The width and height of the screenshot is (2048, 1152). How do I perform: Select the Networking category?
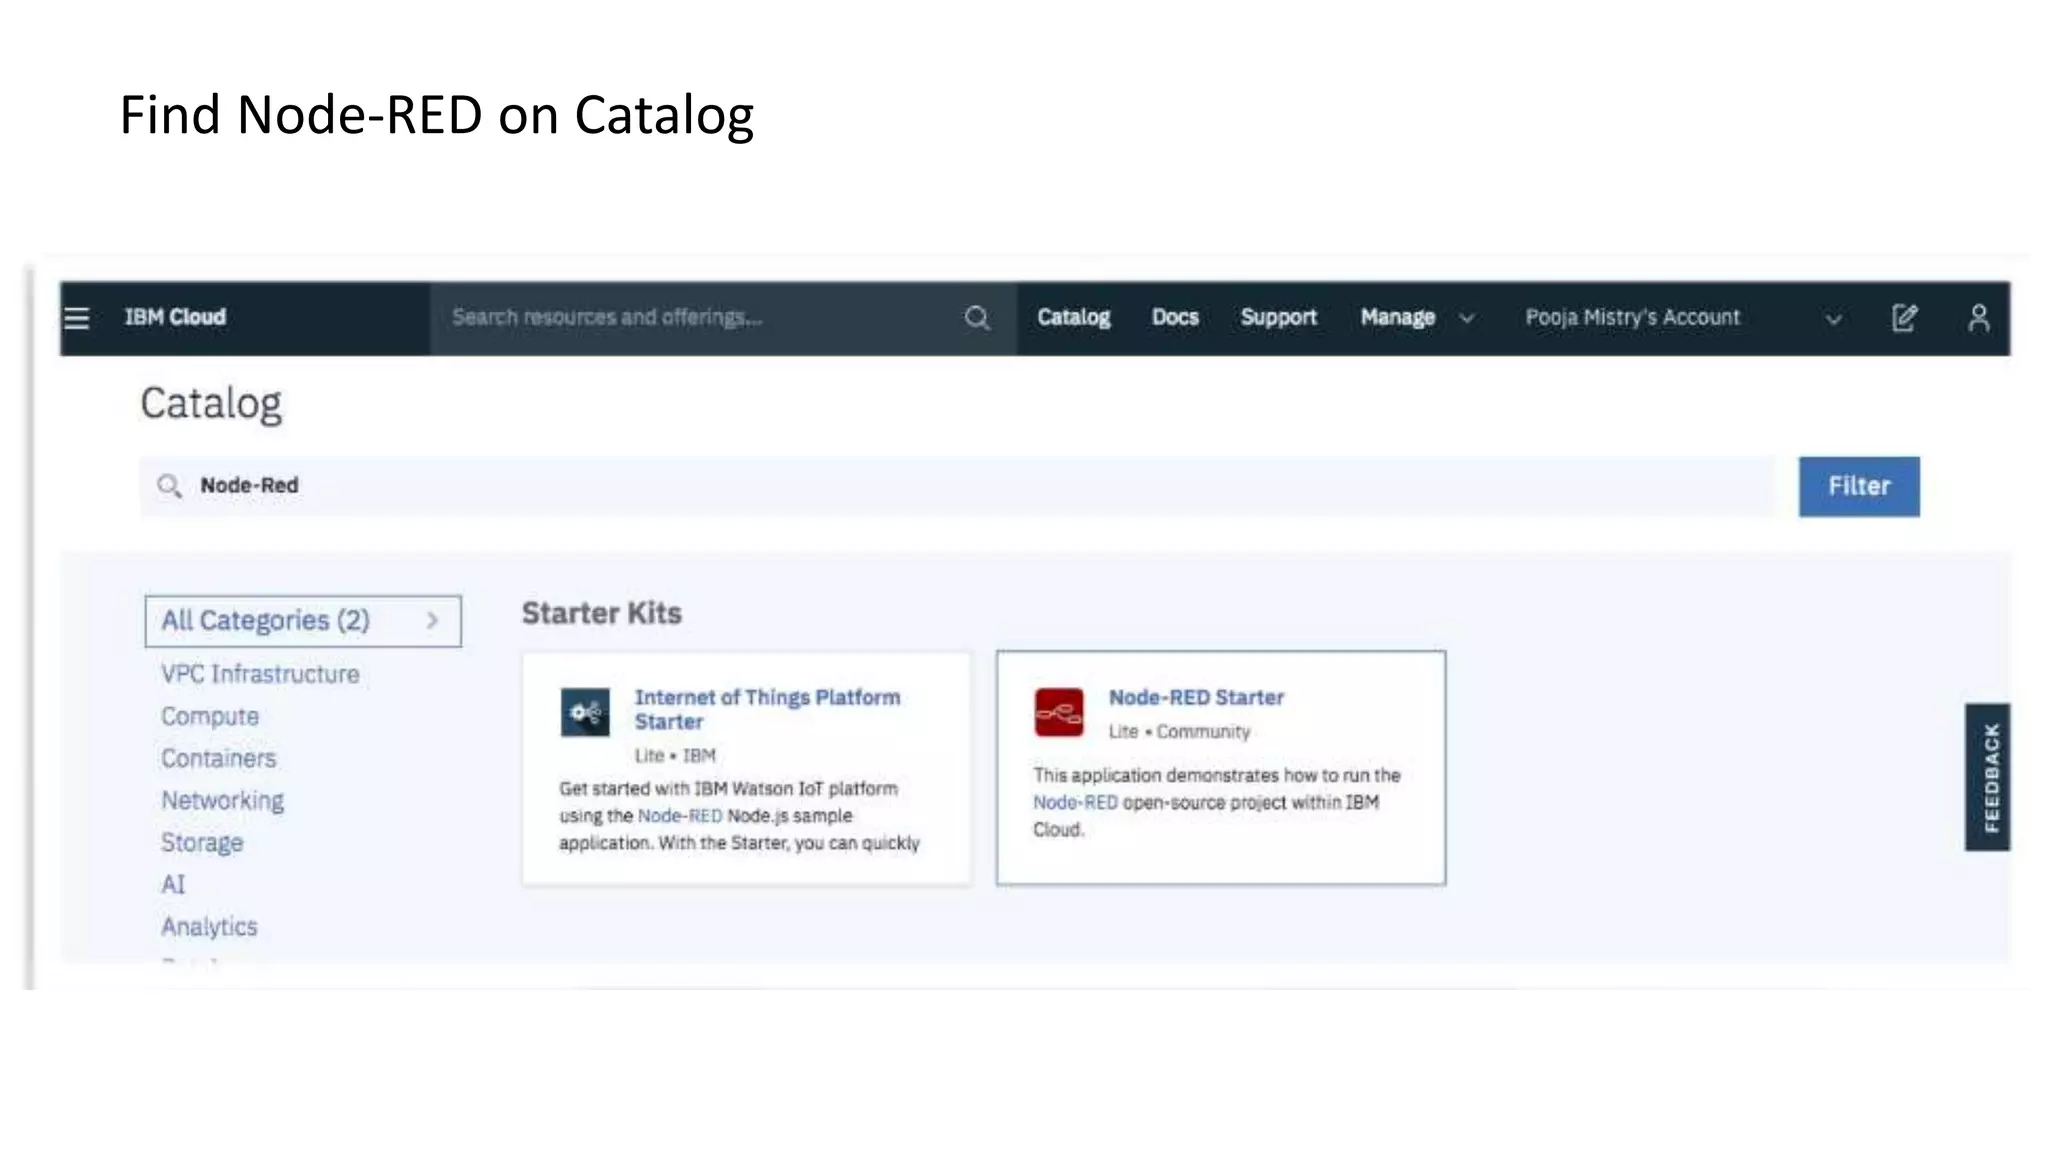(x=222, y=800)
